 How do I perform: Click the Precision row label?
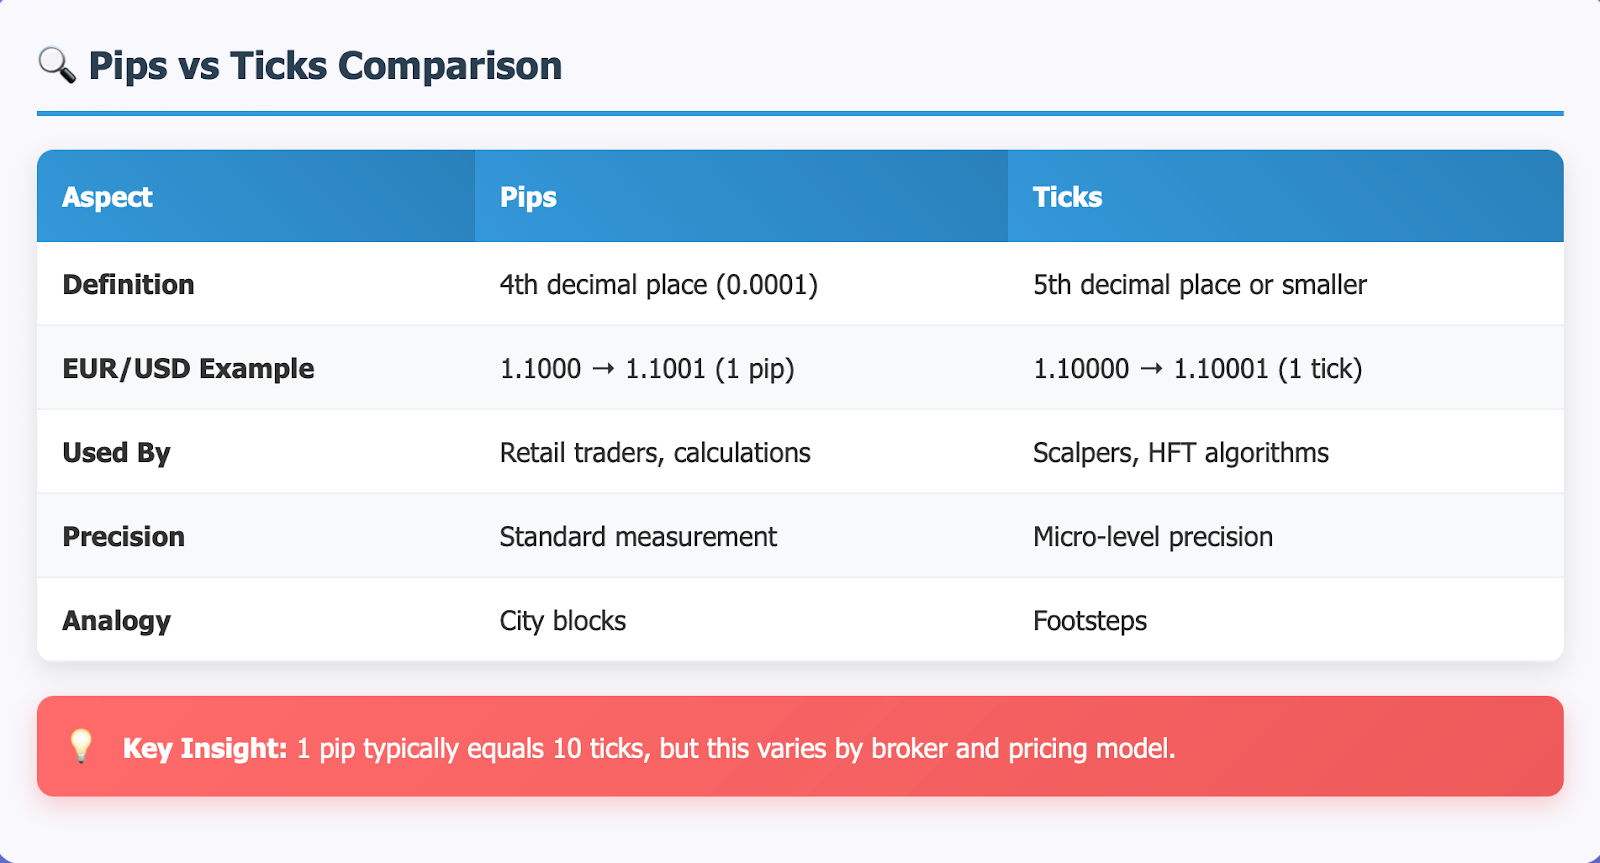pyautogui.click(x=123, y=537)
